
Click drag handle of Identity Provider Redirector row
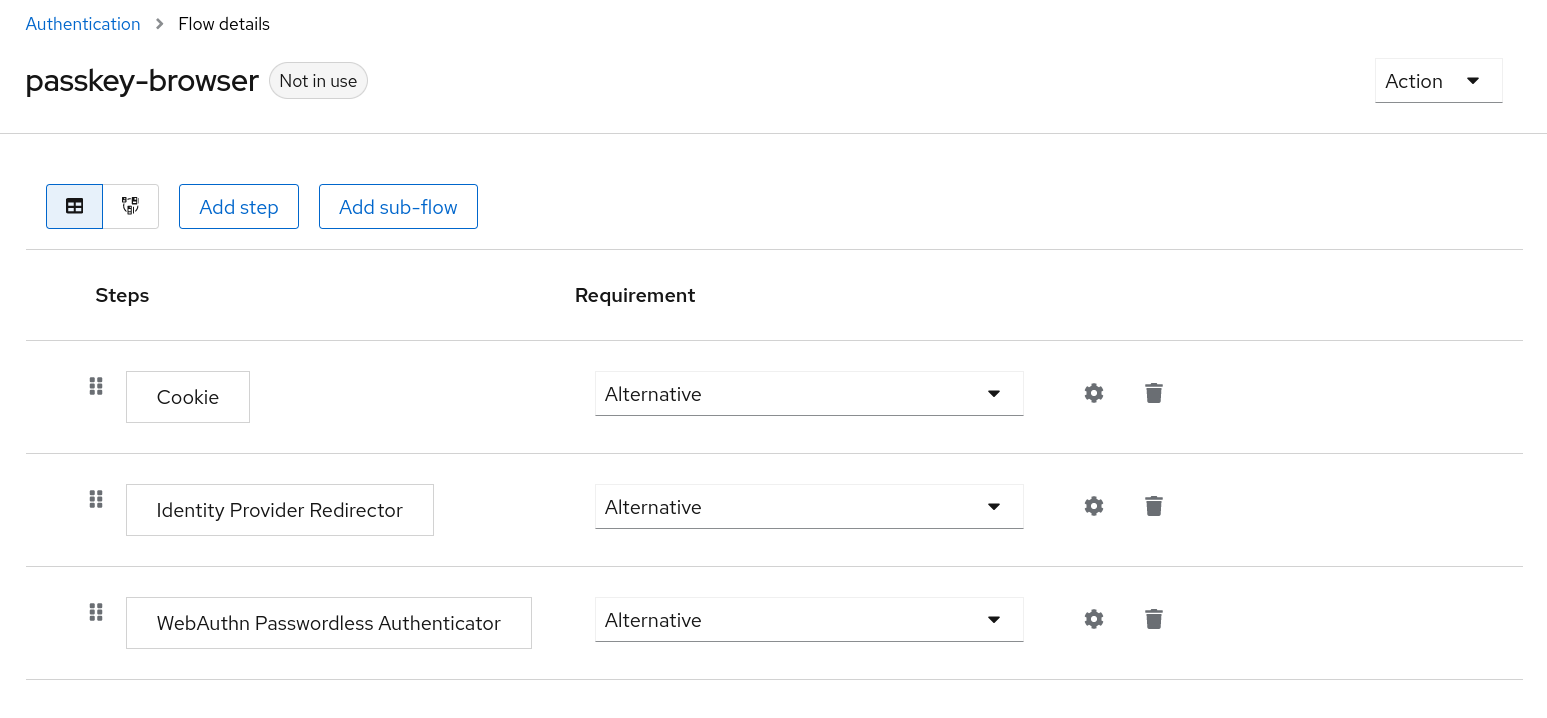96,499
